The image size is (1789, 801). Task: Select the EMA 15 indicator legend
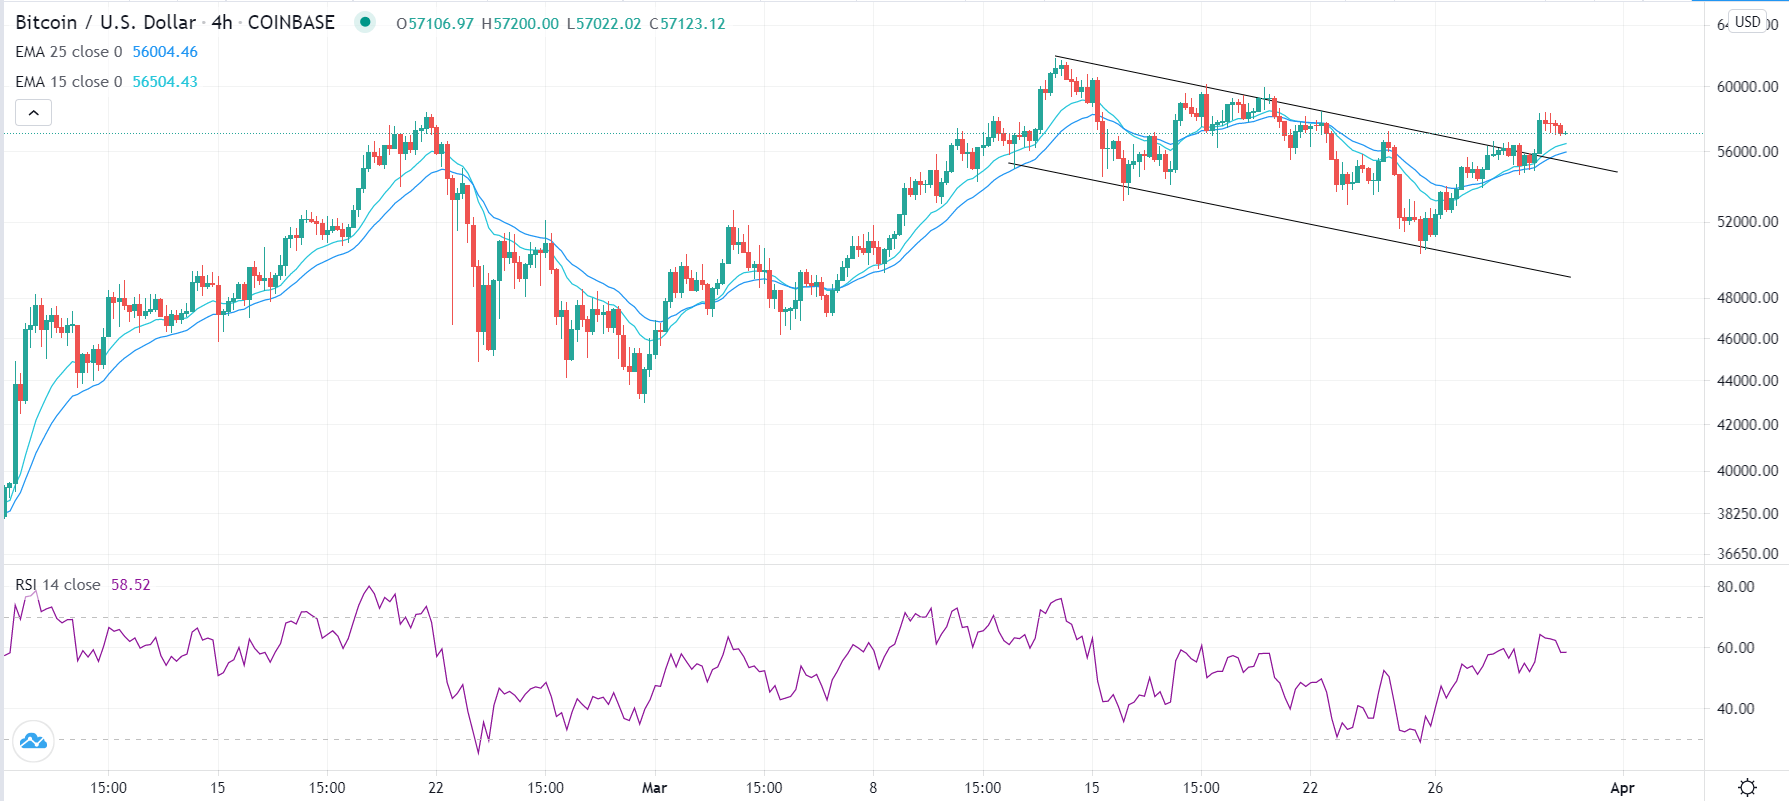coord(63,81)
